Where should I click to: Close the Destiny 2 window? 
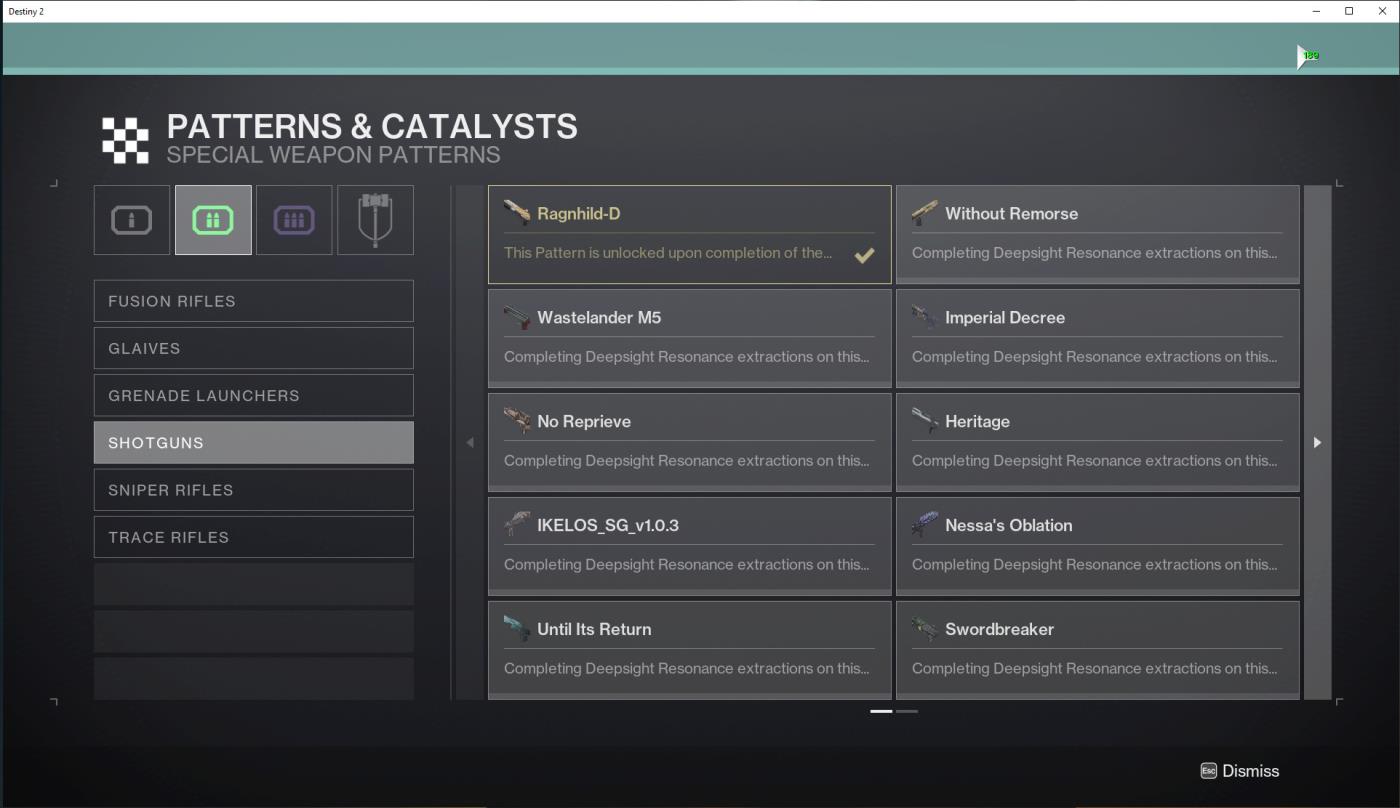1381,11
